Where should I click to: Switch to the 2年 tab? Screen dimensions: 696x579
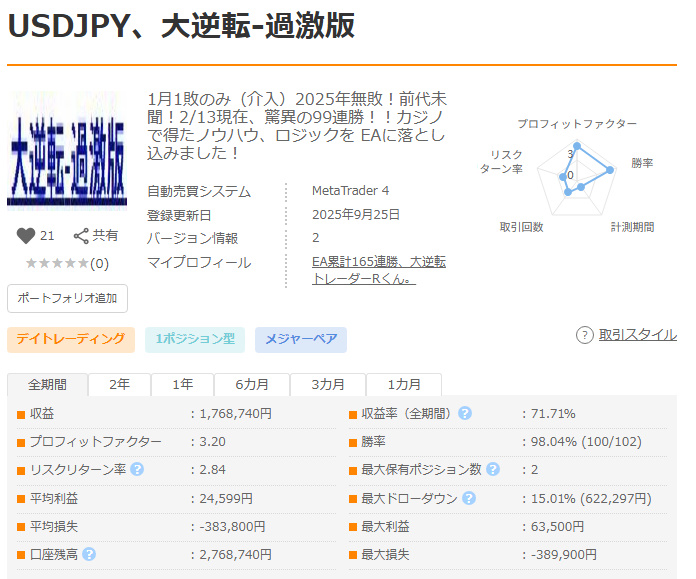(119, 384)
